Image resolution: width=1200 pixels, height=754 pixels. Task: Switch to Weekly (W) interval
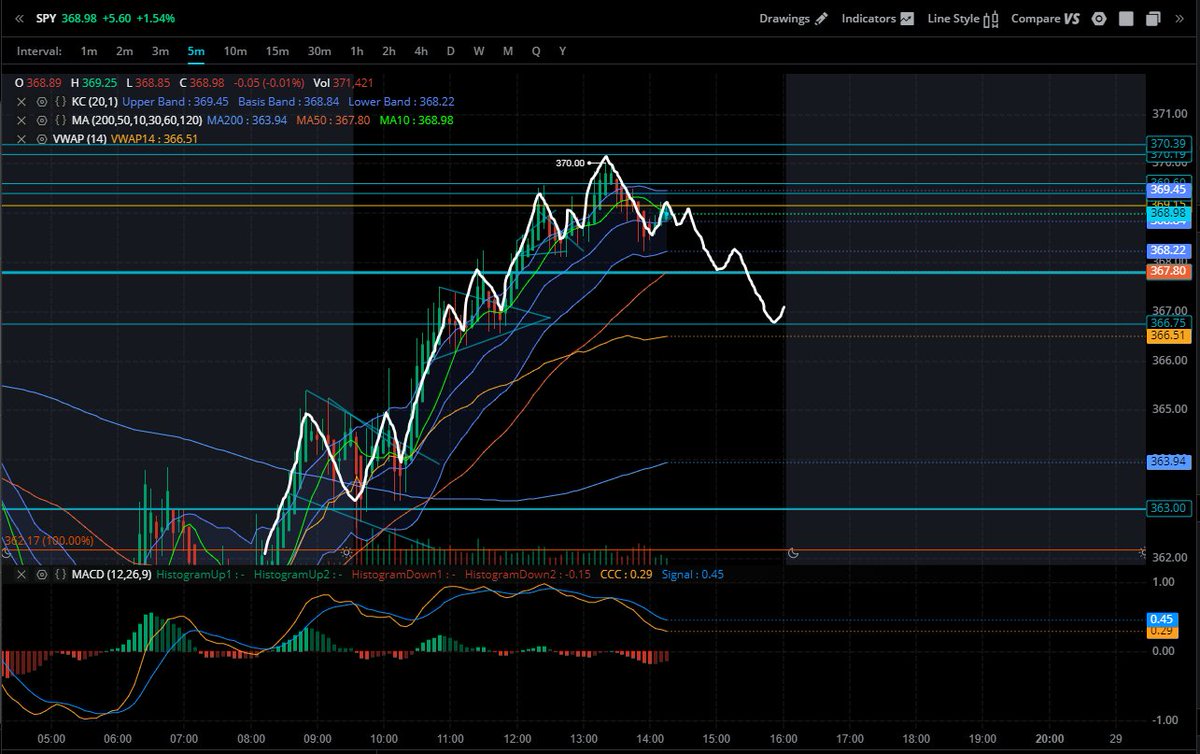pos(479,51)
